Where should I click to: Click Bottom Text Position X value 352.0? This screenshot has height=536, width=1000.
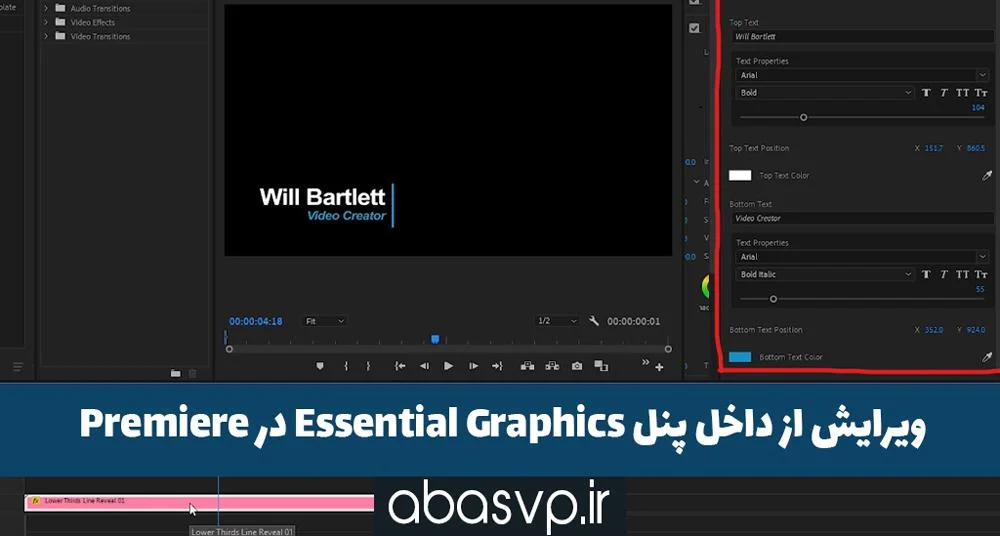[934, 330]
